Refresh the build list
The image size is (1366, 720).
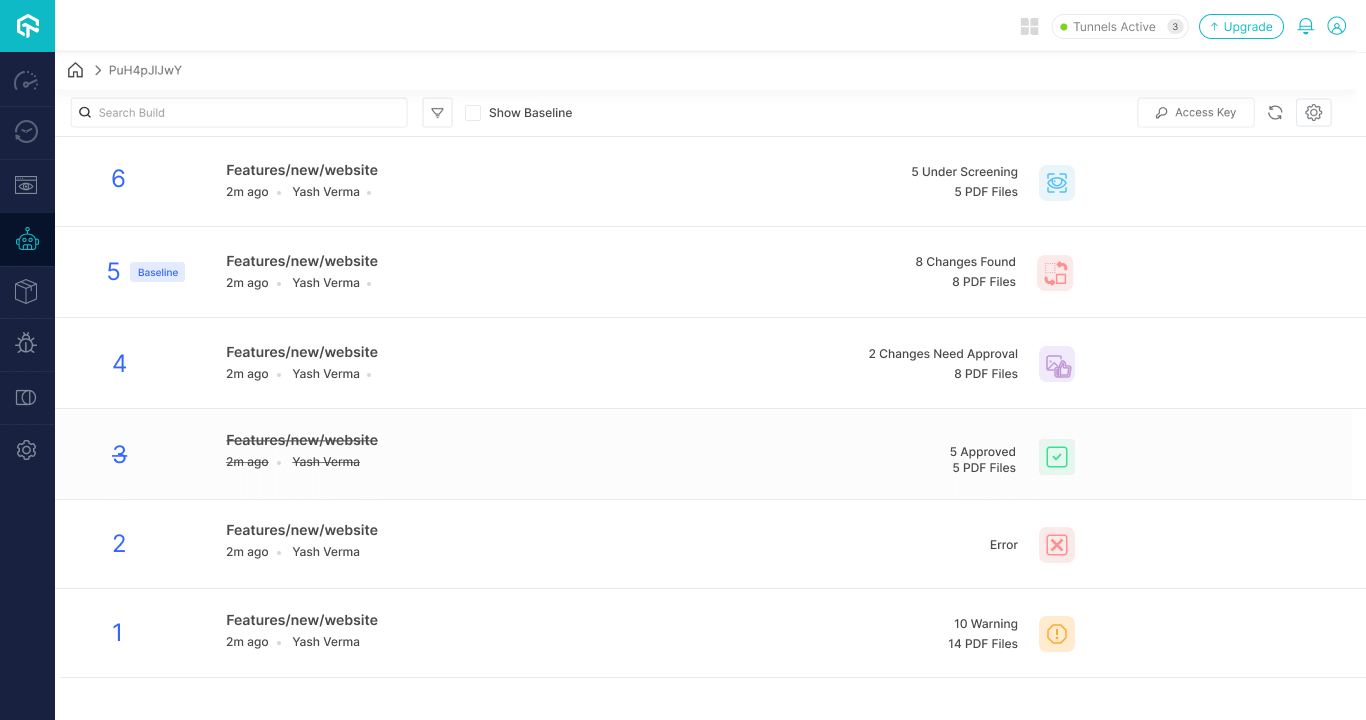pos(1275,112)
